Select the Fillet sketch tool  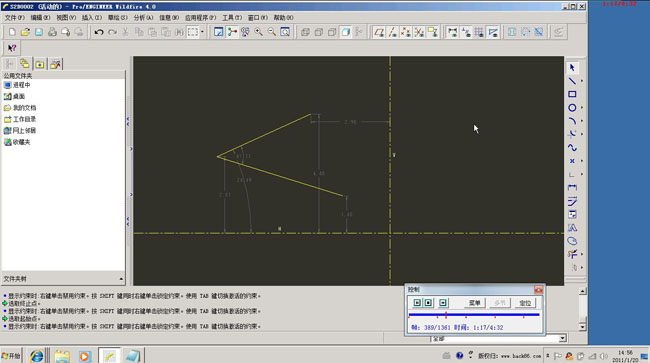(x=572, y=134)
